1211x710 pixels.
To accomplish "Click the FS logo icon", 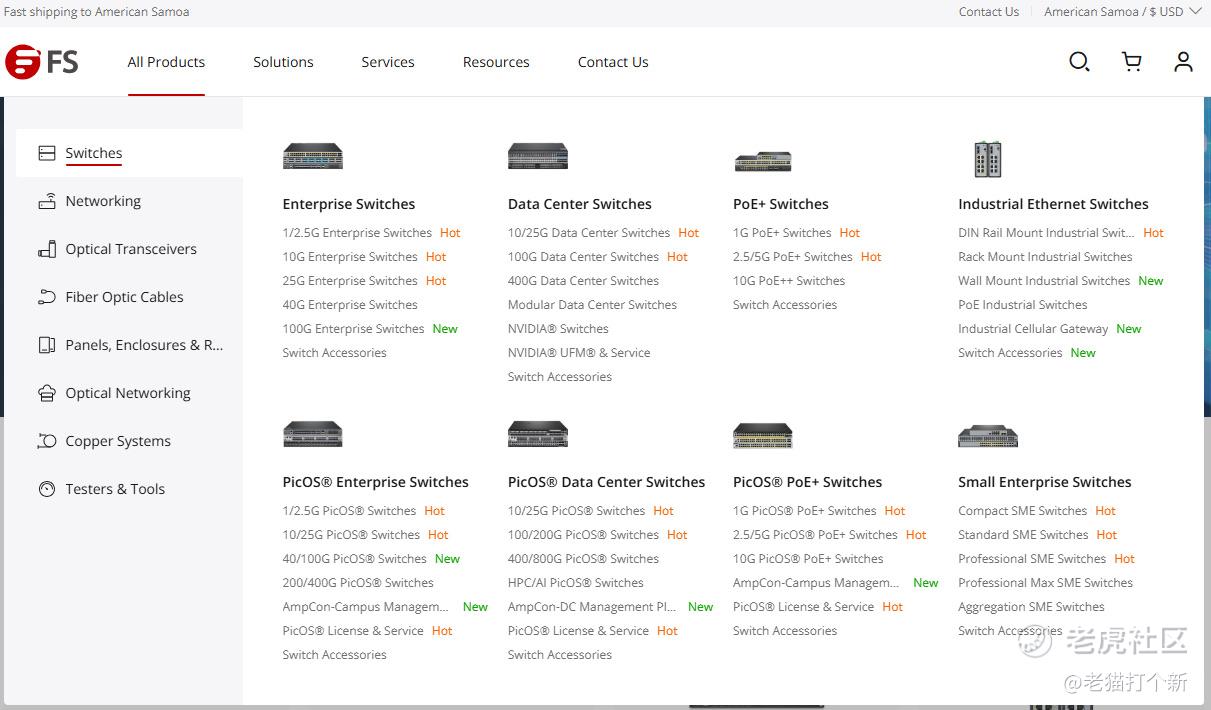I will (41, 62).
